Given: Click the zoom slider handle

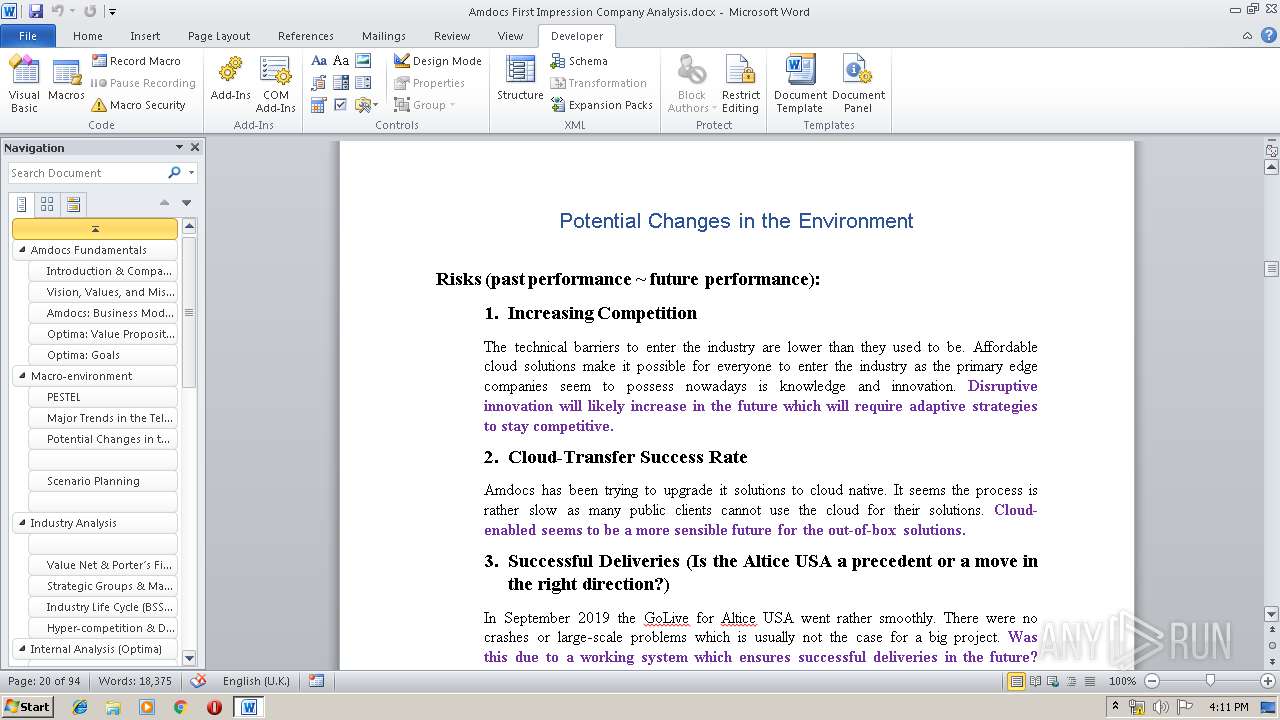Looking at the screenshot, I should (x=1210, y=681).
